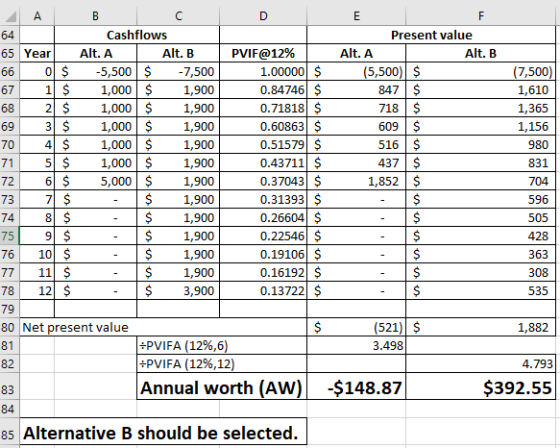Click the 1,156 present value cell
The width and height of the screenshot is (560, 448).
481,126
